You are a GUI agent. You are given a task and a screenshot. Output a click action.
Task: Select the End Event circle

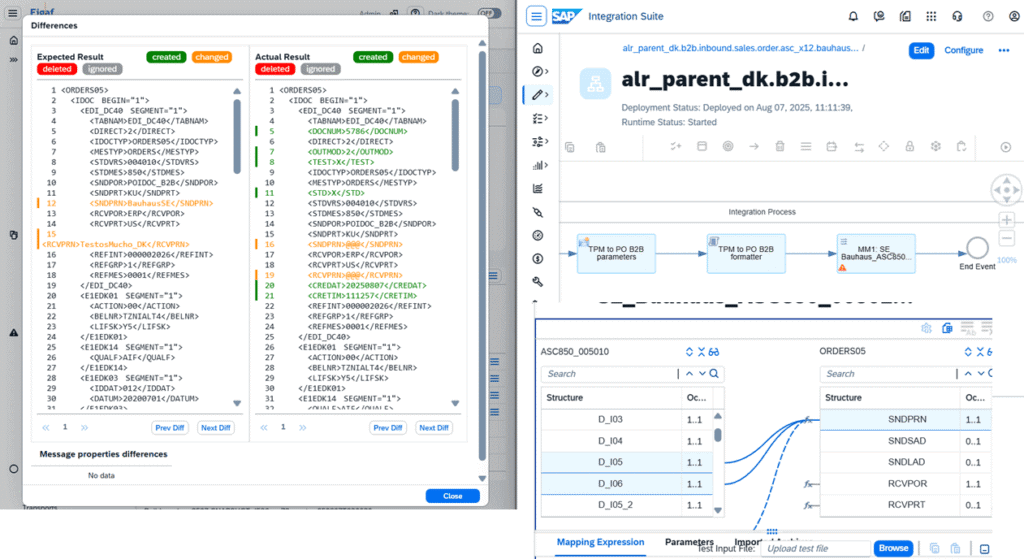point(977,248)
